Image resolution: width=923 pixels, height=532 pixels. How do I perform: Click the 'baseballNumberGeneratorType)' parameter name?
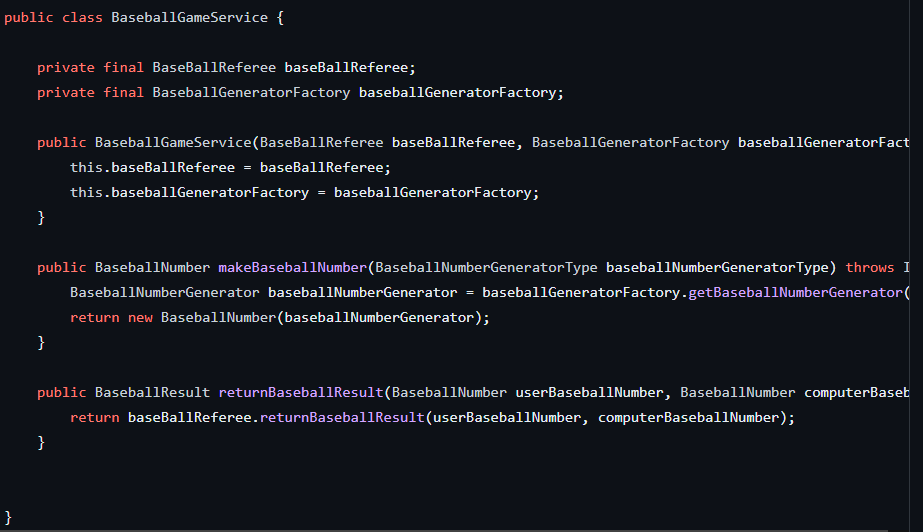point(721,268)
